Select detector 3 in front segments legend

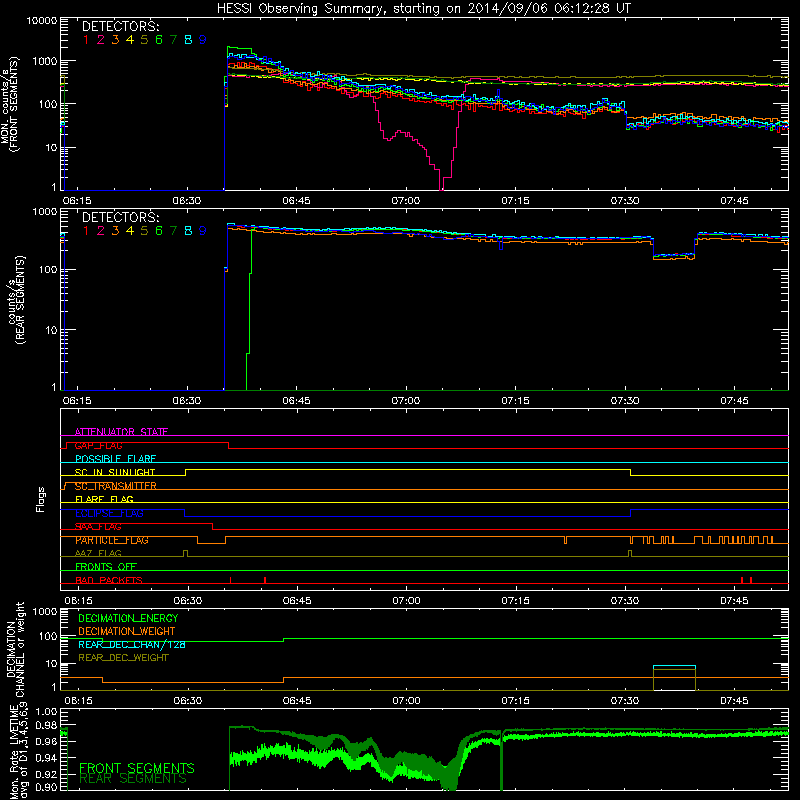[115, 40]
